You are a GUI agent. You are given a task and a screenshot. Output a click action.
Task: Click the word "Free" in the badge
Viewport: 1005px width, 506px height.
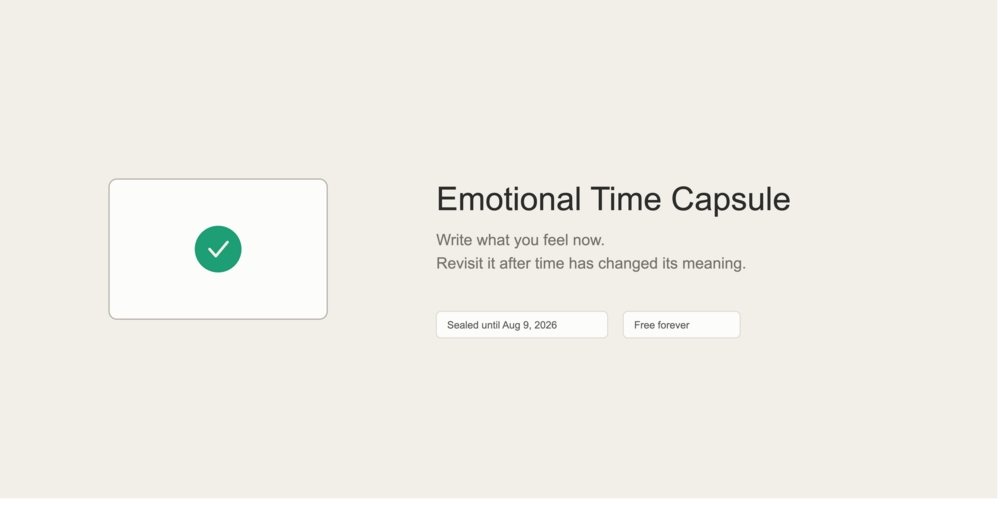(644, 325)
